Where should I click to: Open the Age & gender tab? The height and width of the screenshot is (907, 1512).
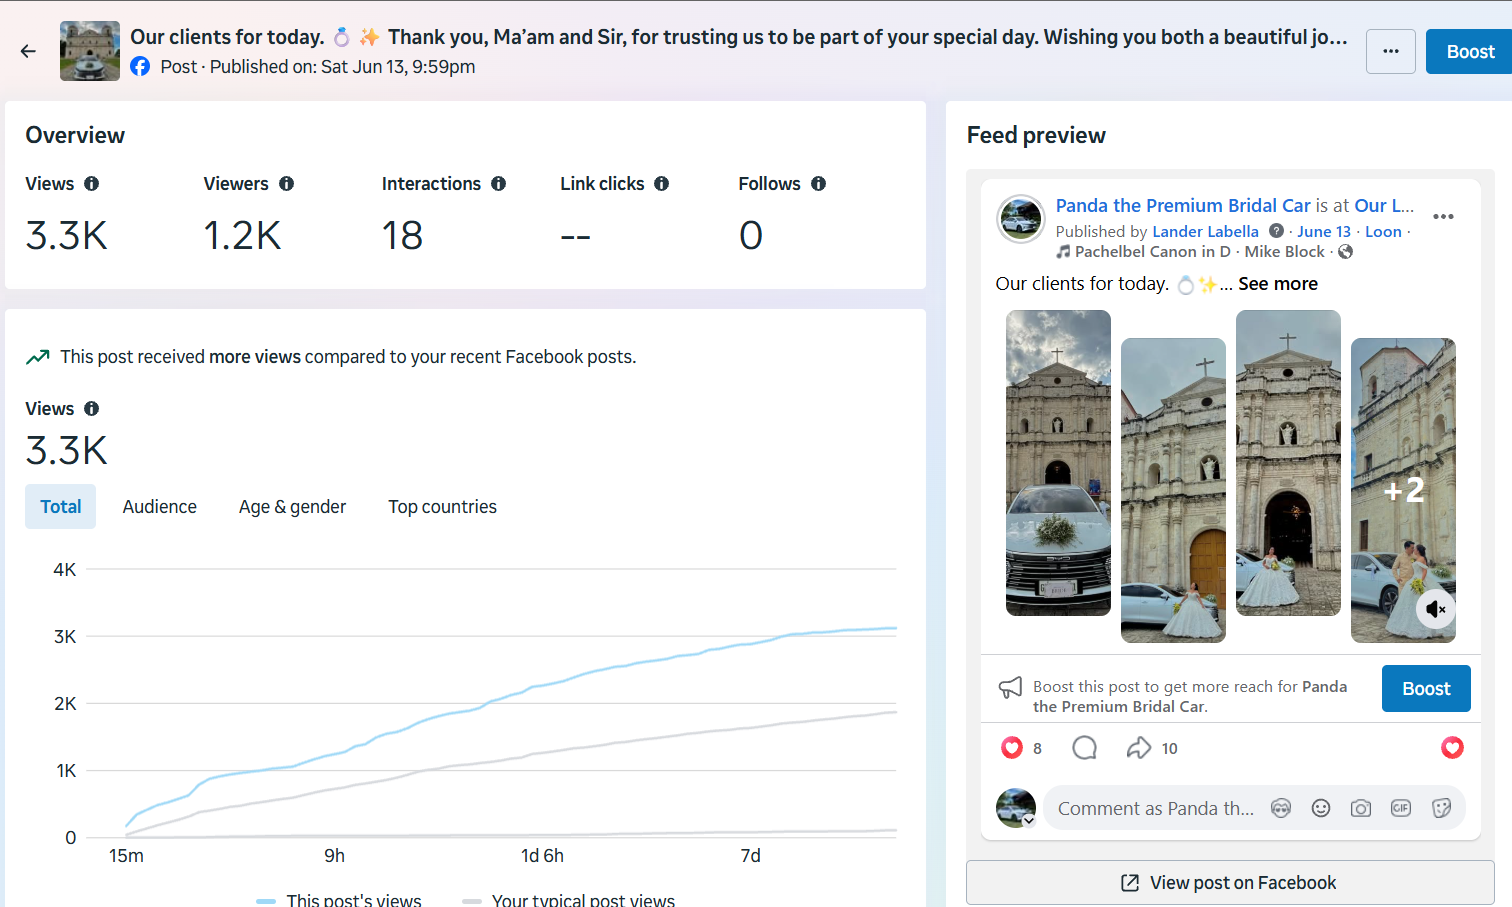[293, 507]
